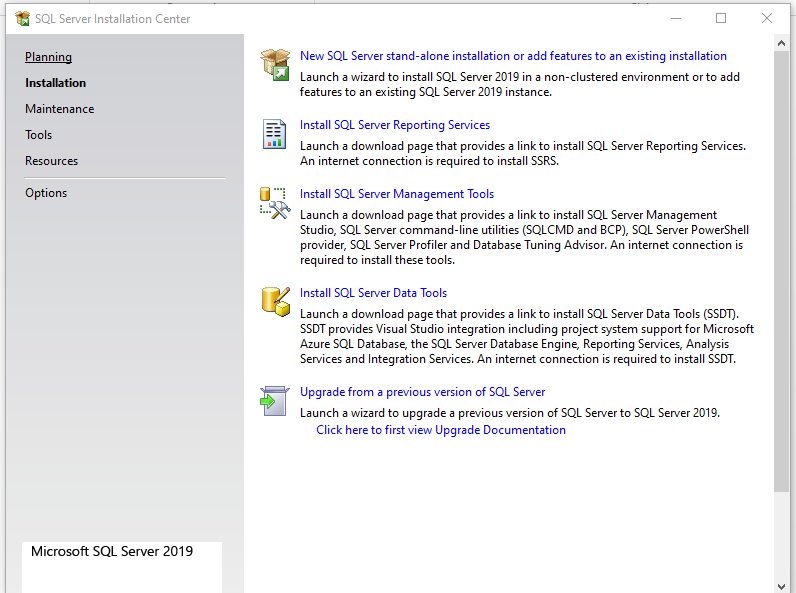Maximize the Installation Center window
The image size is (796, 593).
pos(721,18)
